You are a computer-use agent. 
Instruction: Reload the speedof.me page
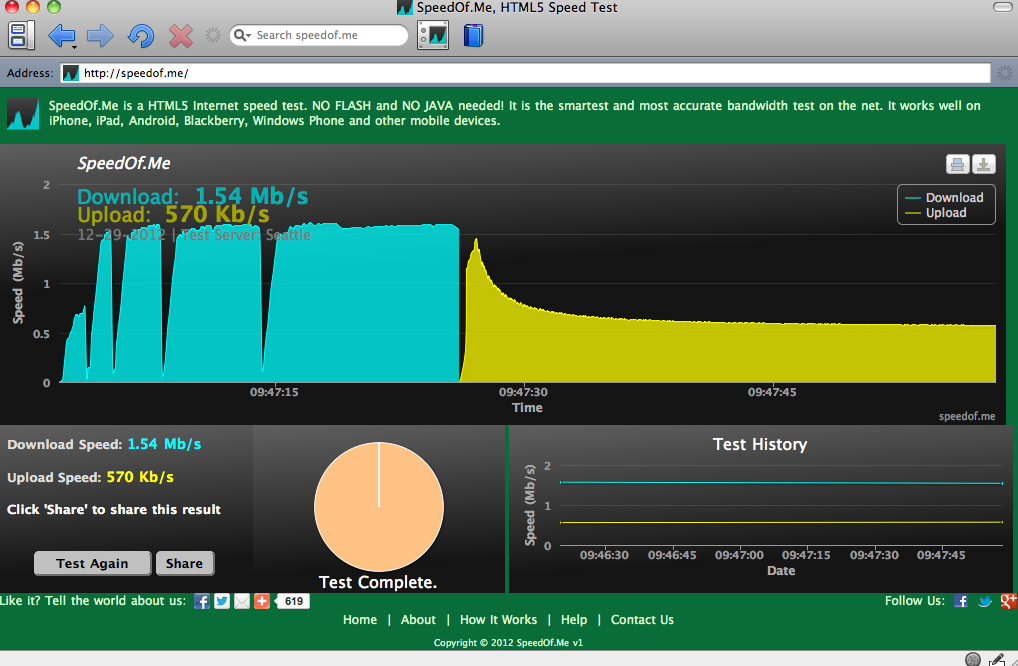coord(140,36)
